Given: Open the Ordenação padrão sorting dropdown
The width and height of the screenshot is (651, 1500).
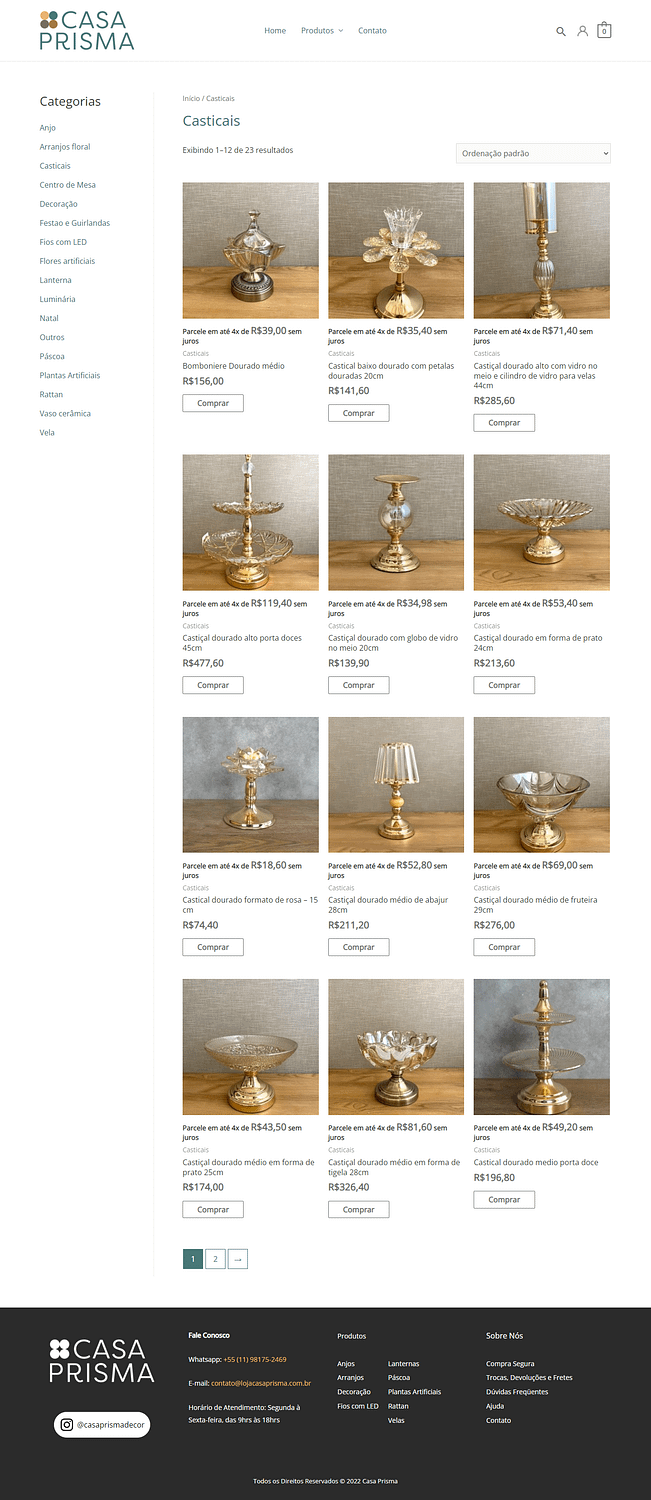Looking at the screenshot, I should pyautogui.click(x=533, y=153).
